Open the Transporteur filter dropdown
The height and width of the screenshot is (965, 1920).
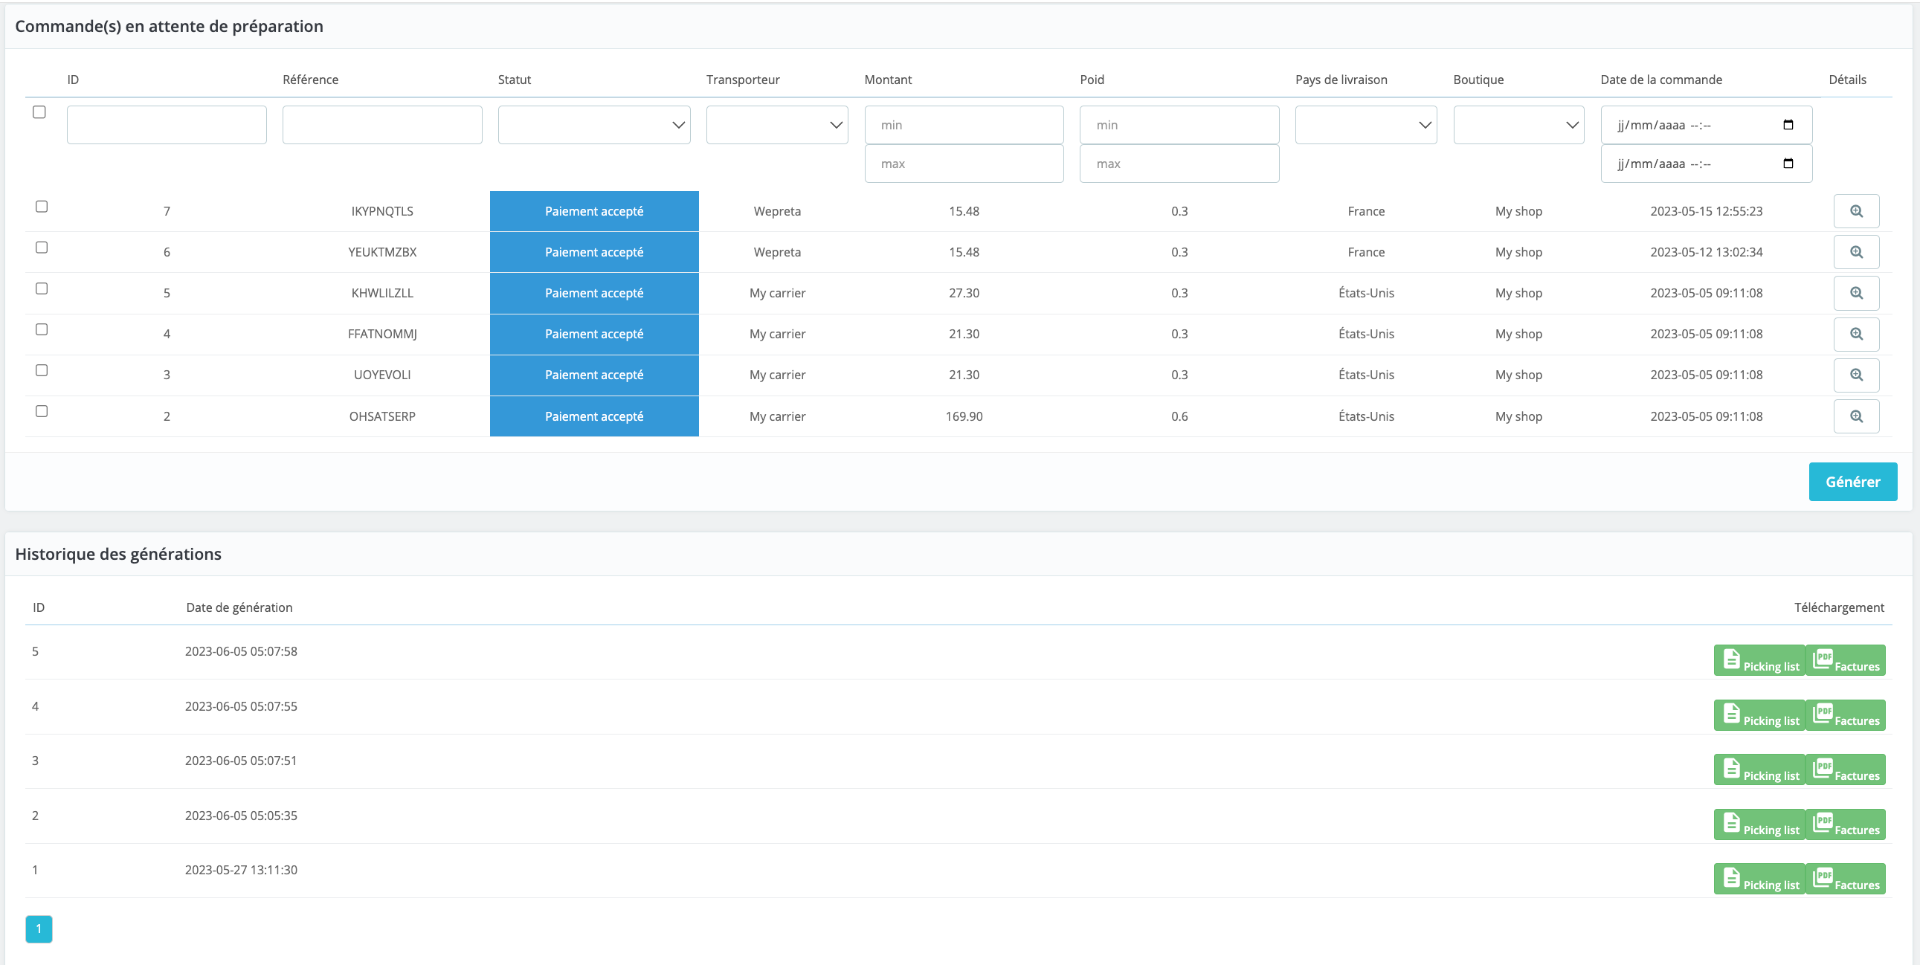click(x=777, y=125)
